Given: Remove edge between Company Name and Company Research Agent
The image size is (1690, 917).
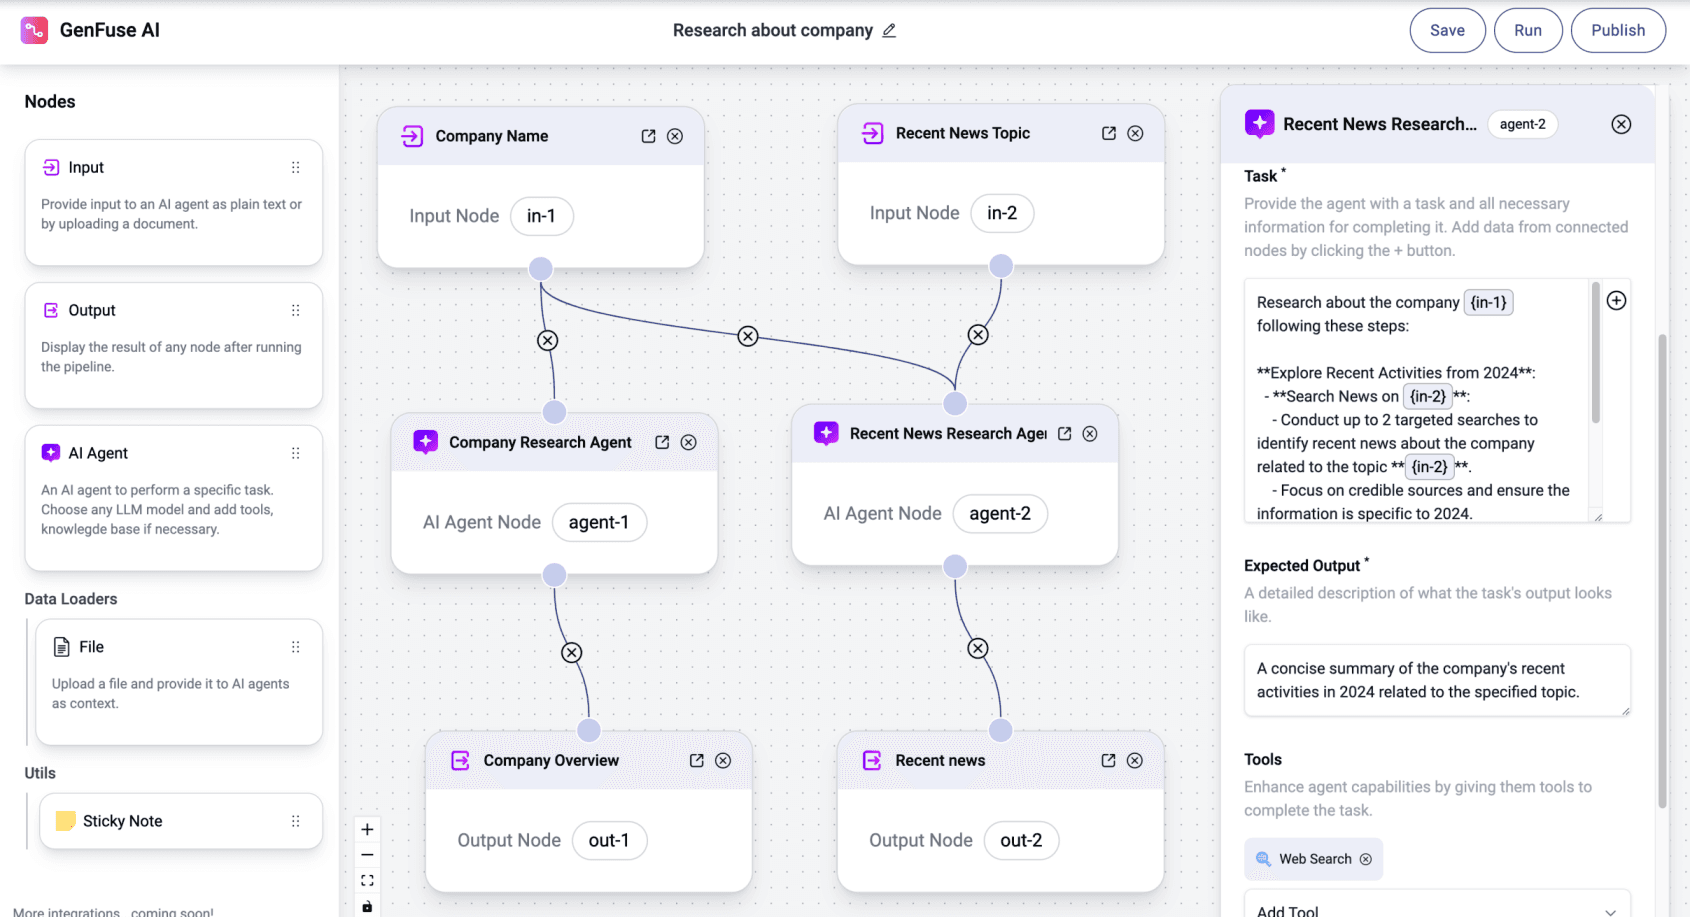Looking at the screenshot, I should 547,340.
